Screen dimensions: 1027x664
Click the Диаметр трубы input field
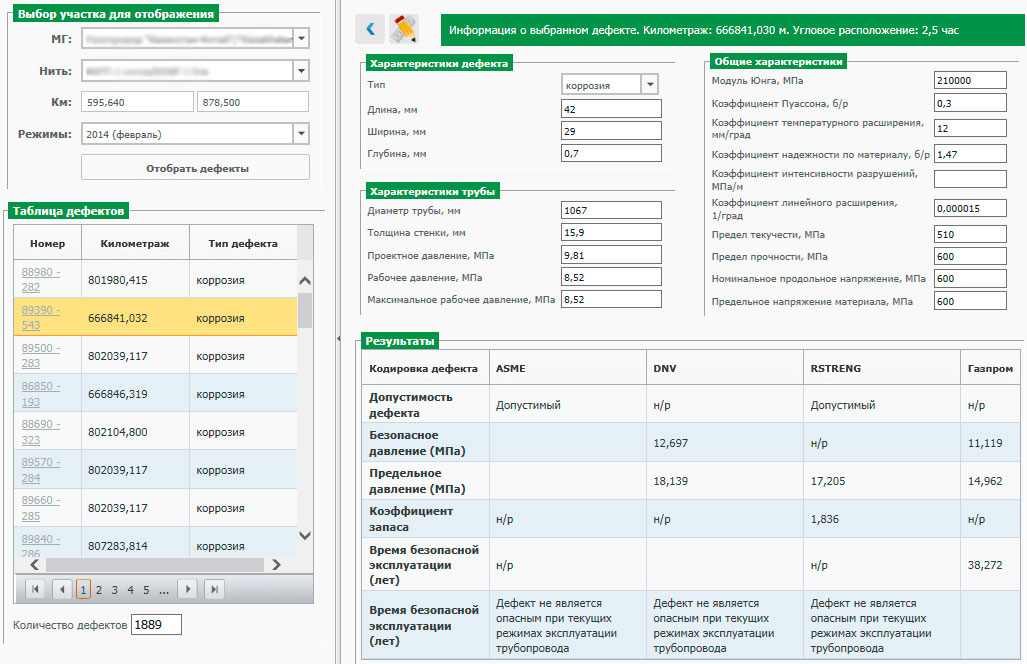[611, 210]
